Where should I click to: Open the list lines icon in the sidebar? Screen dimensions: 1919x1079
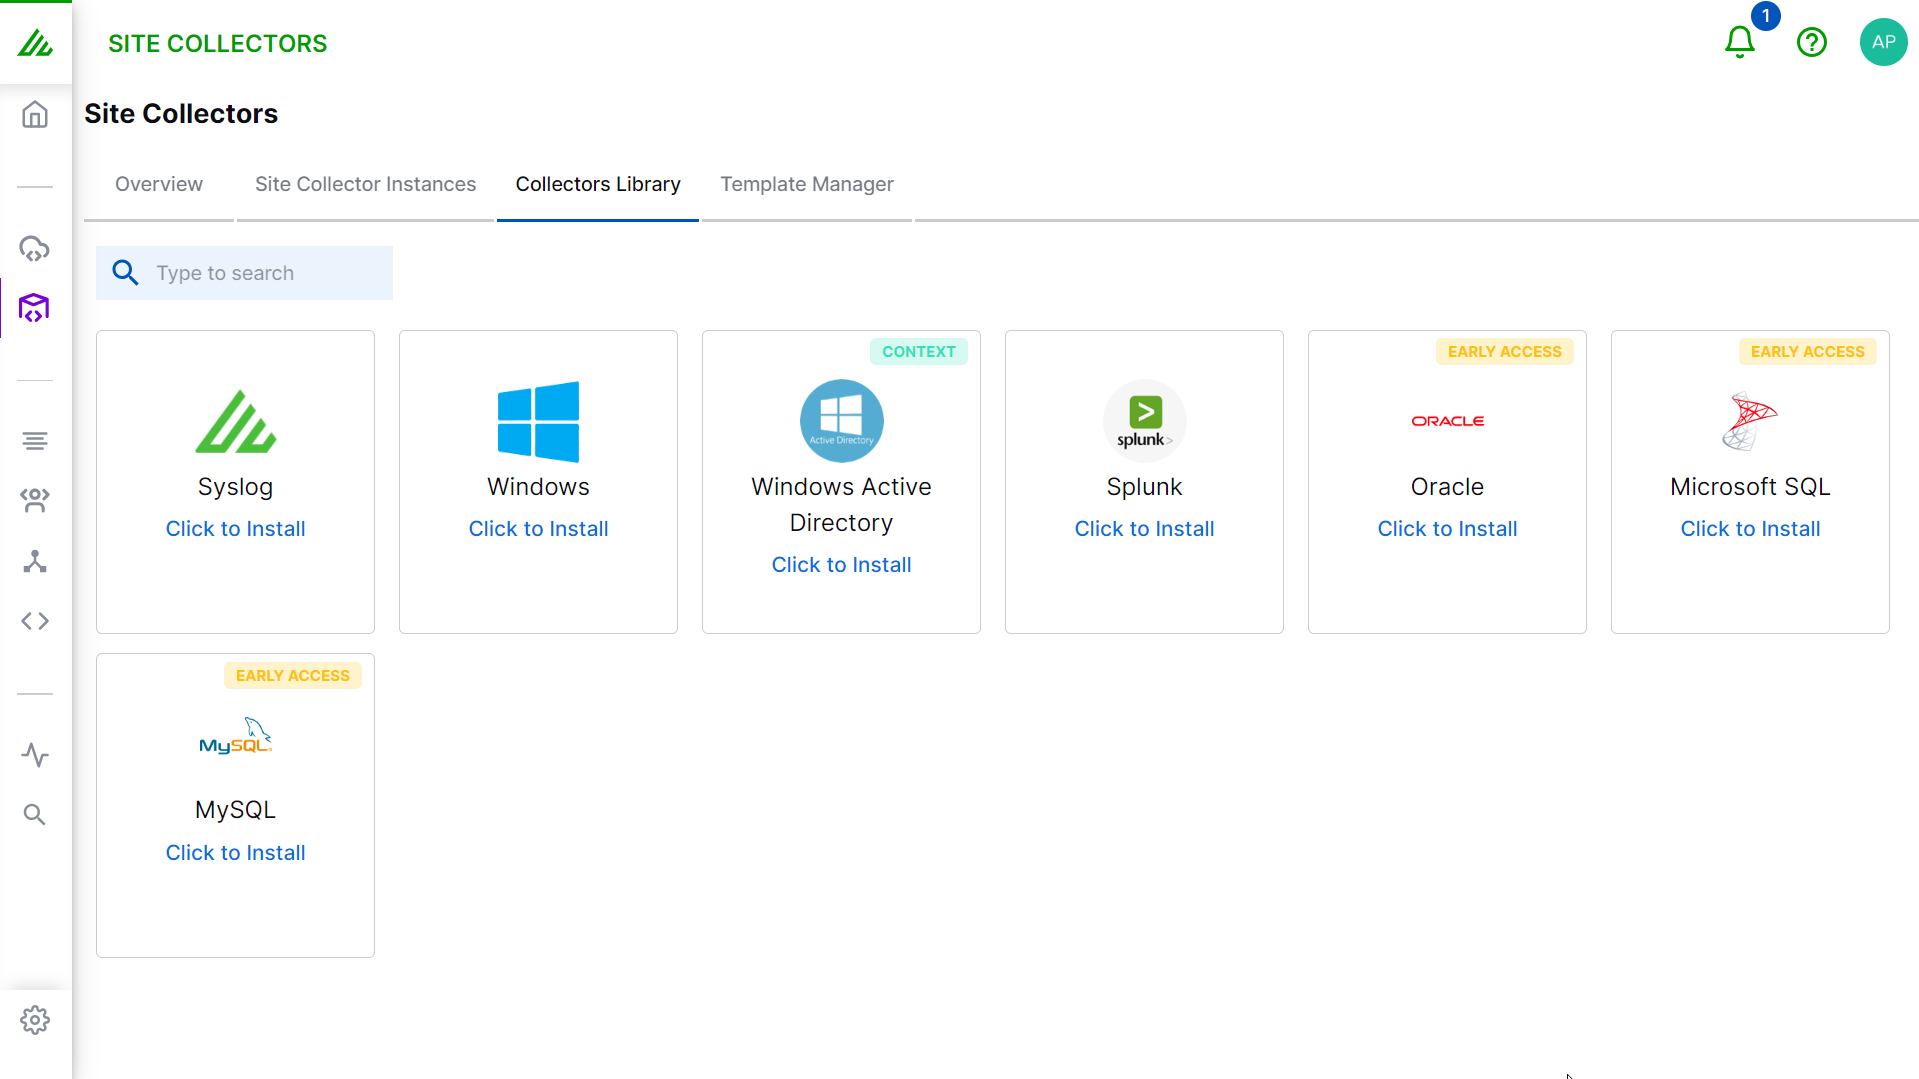(35, 441)
